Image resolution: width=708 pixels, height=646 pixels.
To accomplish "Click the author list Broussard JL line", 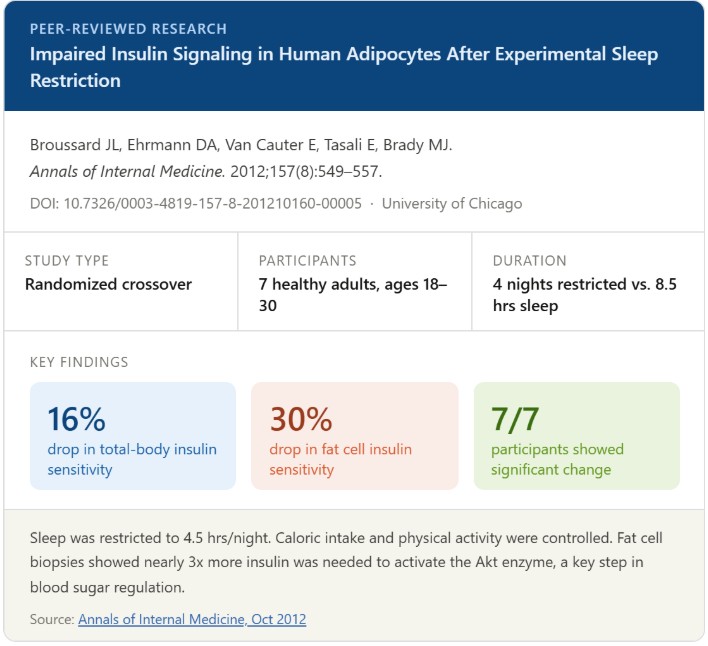I will point(241,145).
